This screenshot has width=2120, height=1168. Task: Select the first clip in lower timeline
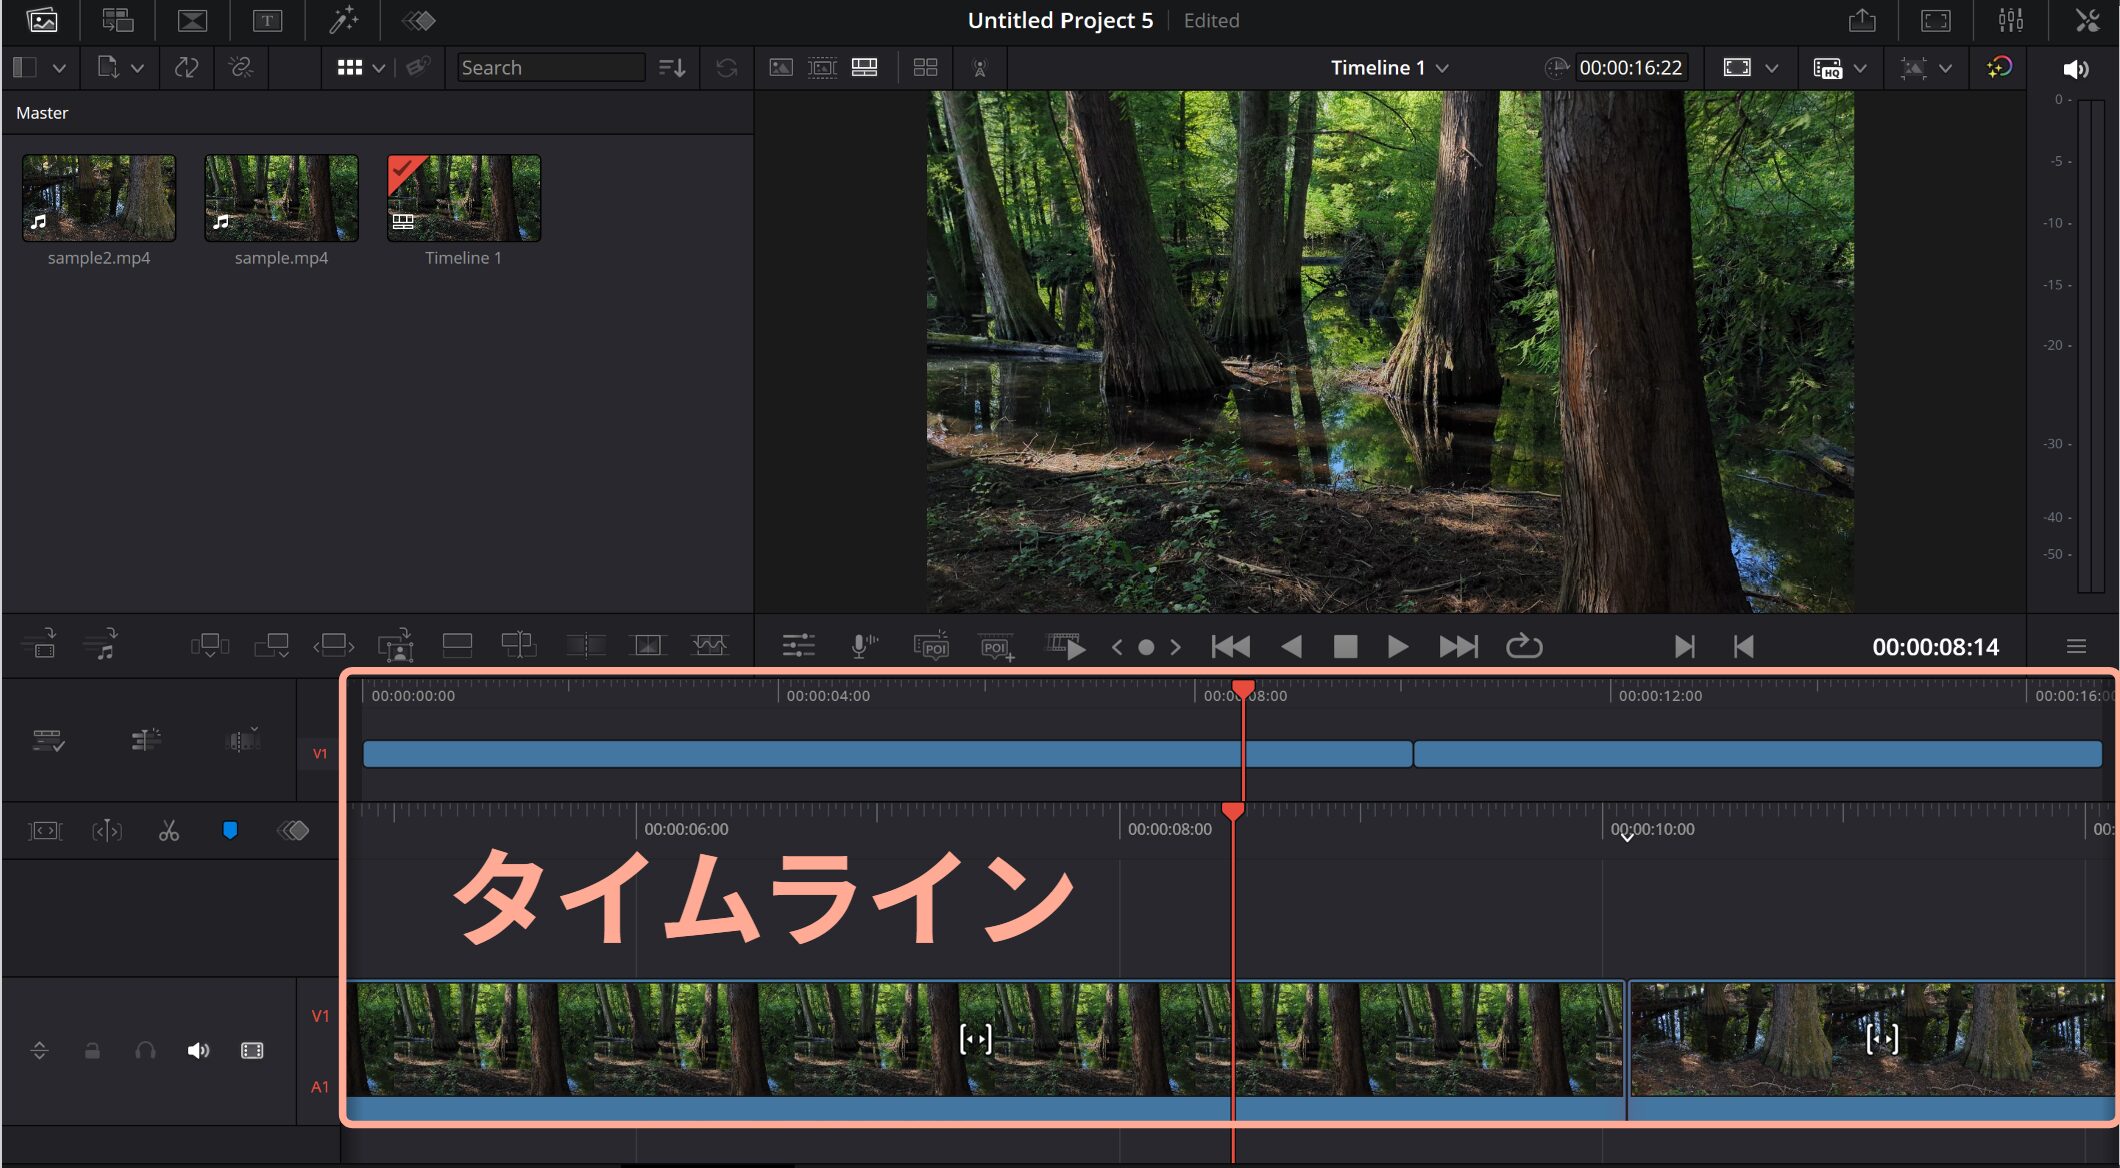click(985, 1050)
